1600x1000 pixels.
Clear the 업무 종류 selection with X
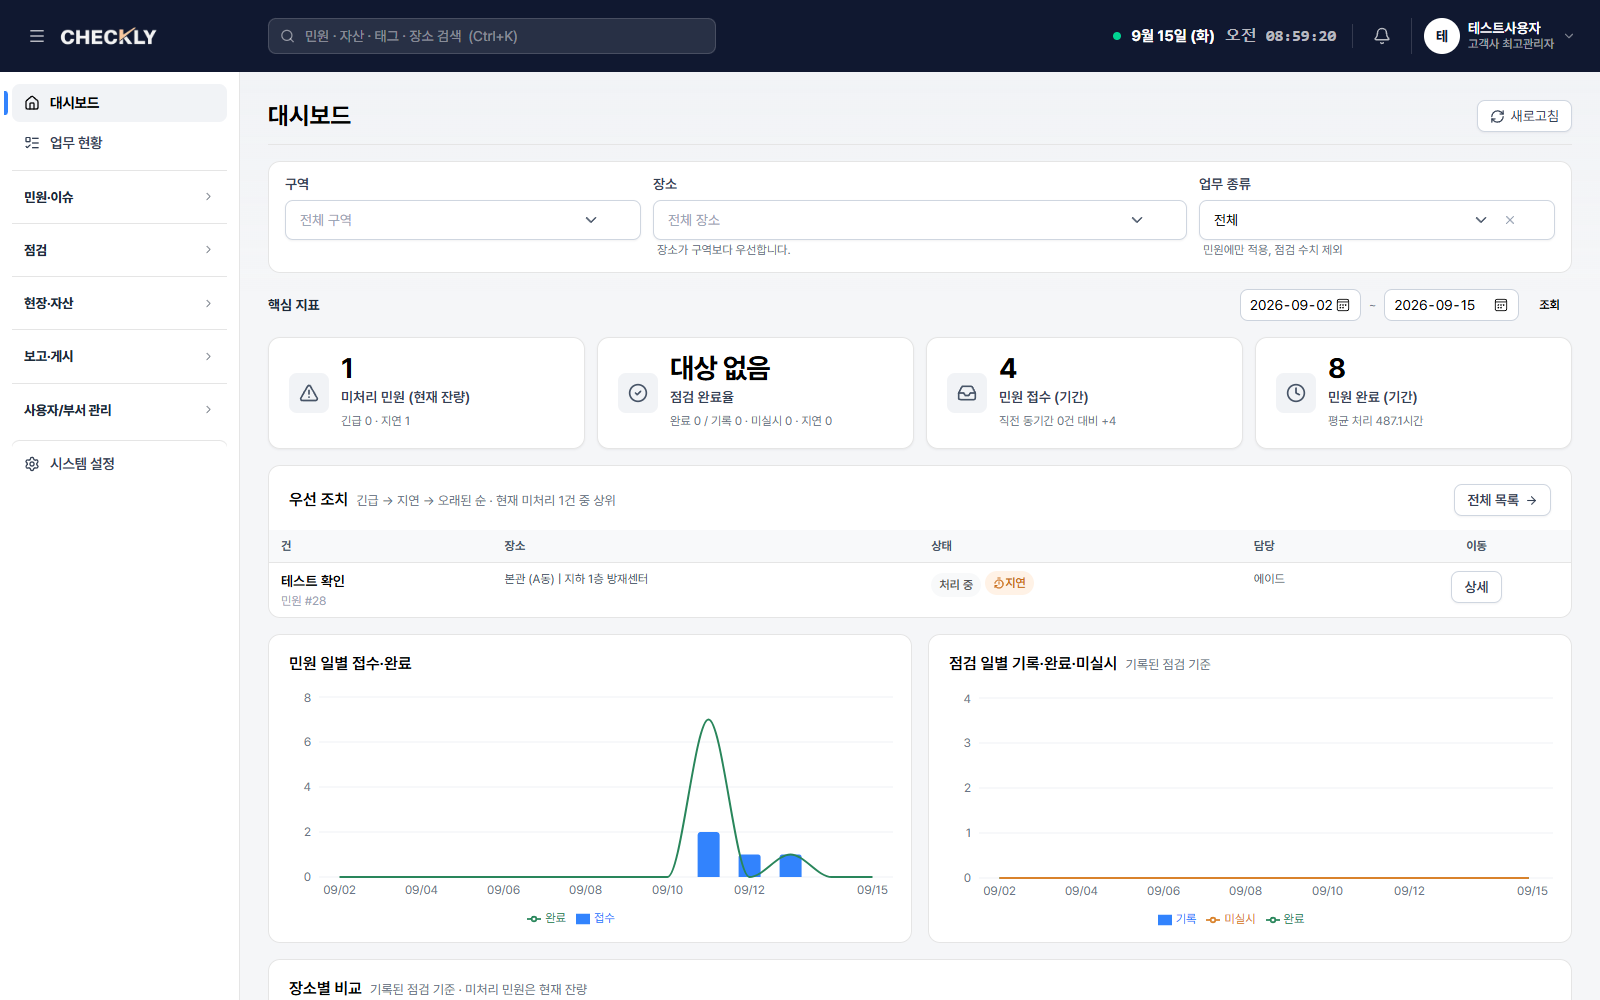[1510, 220]
